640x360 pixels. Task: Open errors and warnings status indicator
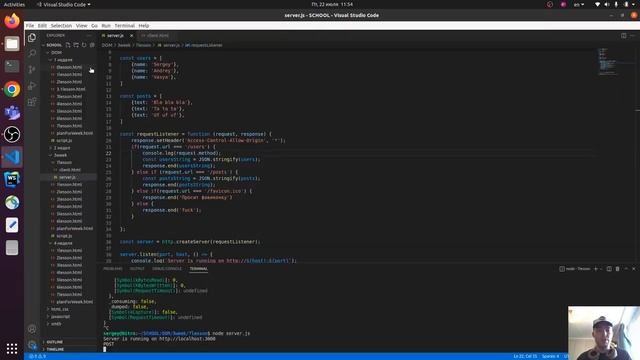tap(38, 356)
